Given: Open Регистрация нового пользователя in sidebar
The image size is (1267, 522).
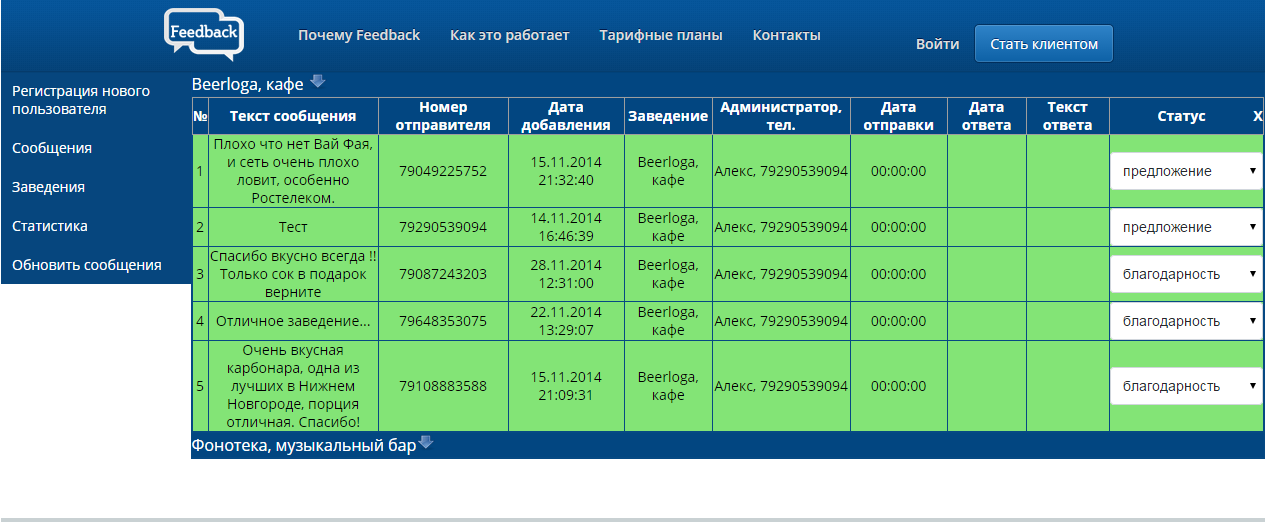Looking at the screenshot, I should 81,100.
